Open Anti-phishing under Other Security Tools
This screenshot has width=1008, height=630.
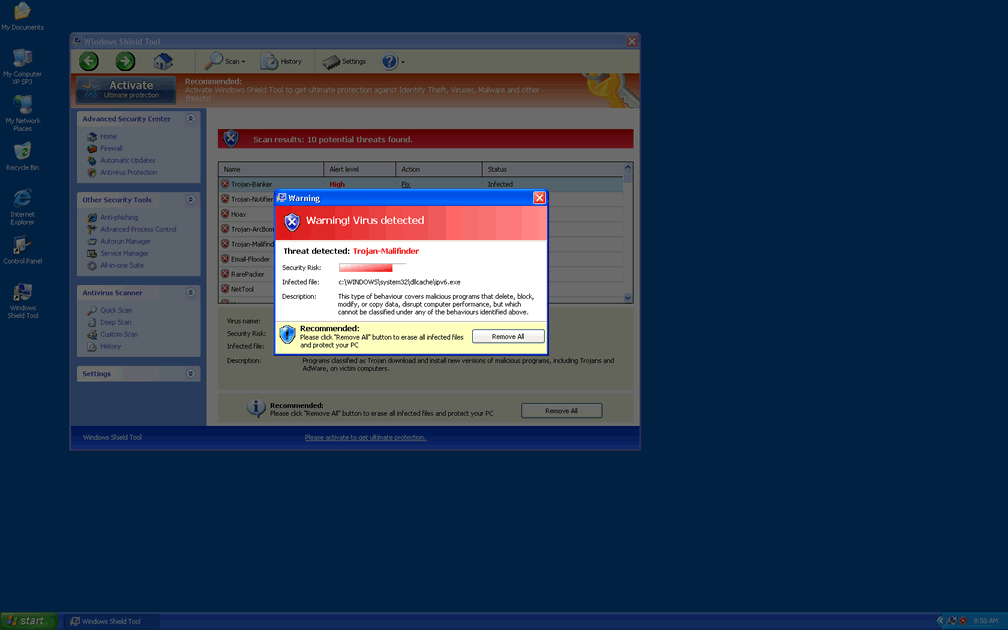pyautogui.click(x=119, y=217)
